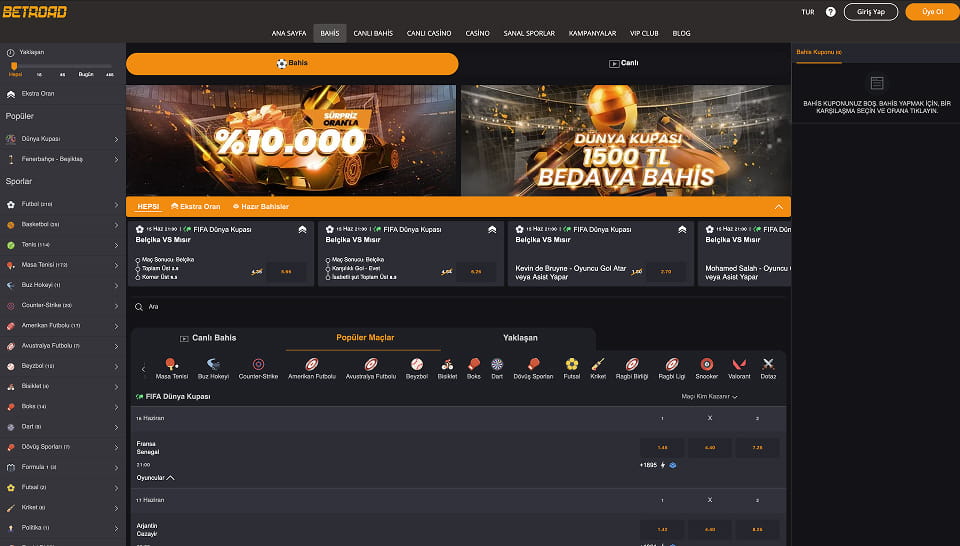Open the Canlı Bahis tab
This screenshot has height=546, width=960.
pos(208,338)
